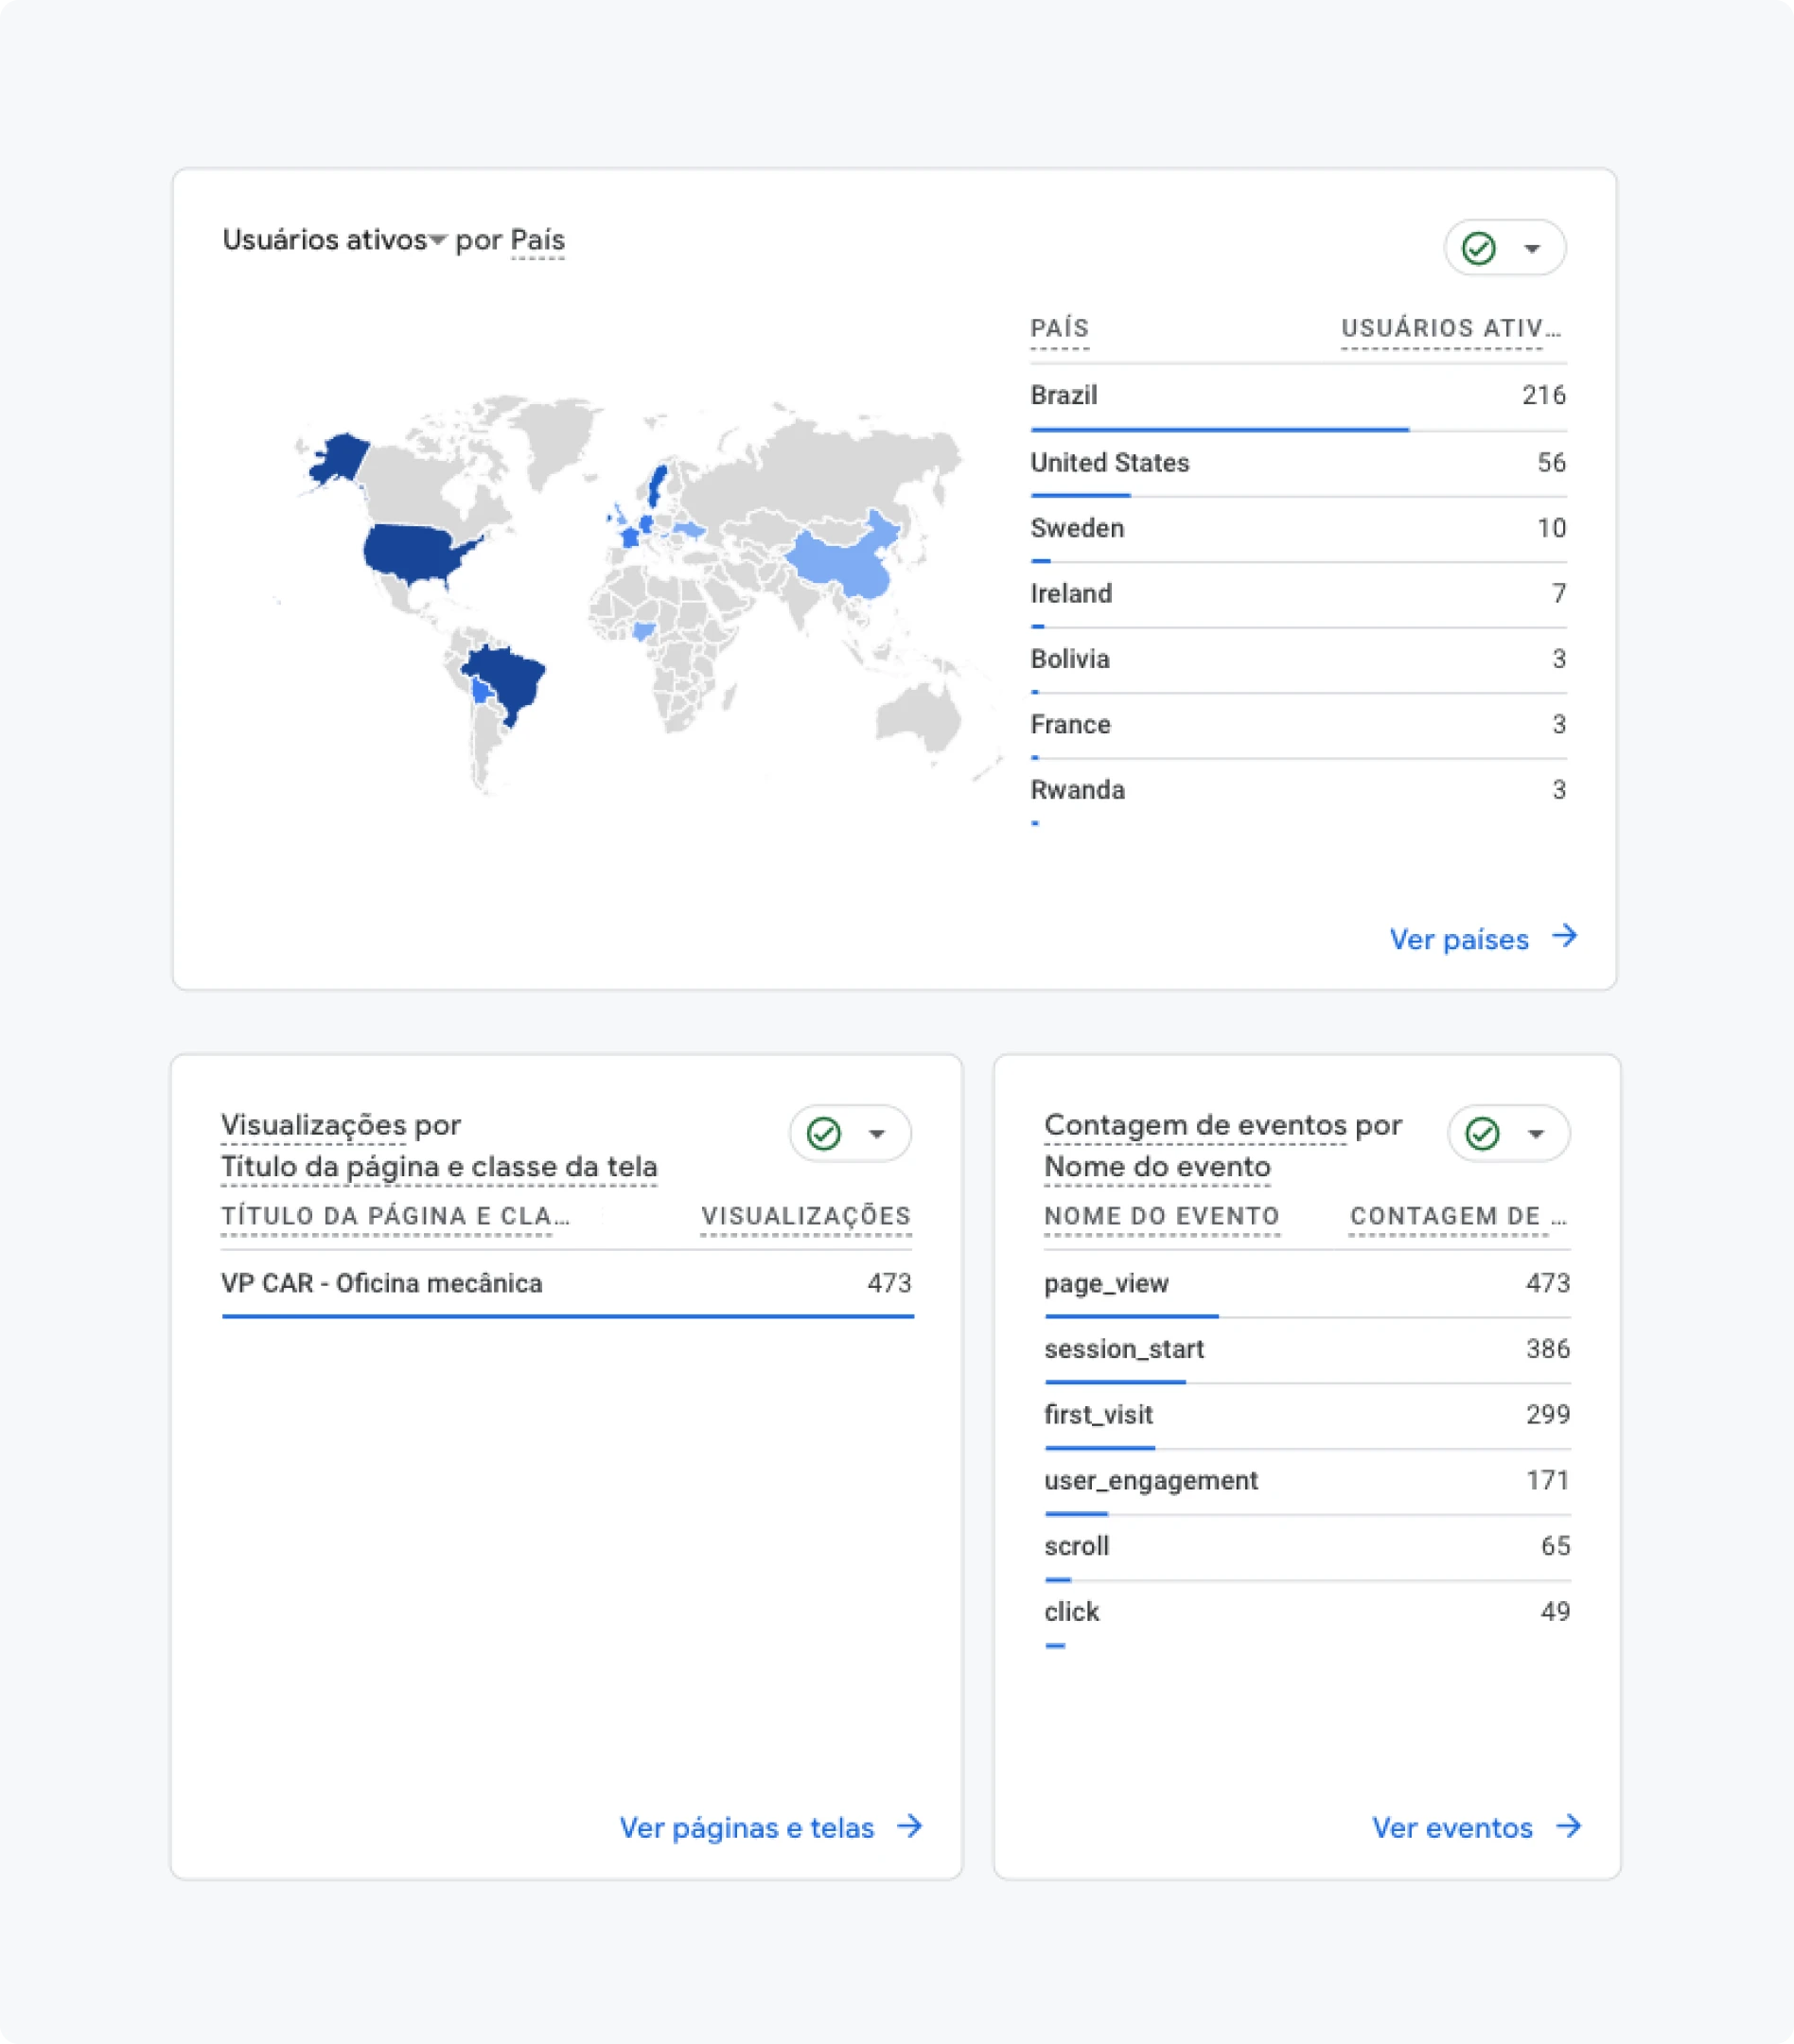Image resolution: width=1794 pixels, height=2044 pixels.
Task: Click Nome do evento title dimension
Action: click(1157, 1167)
